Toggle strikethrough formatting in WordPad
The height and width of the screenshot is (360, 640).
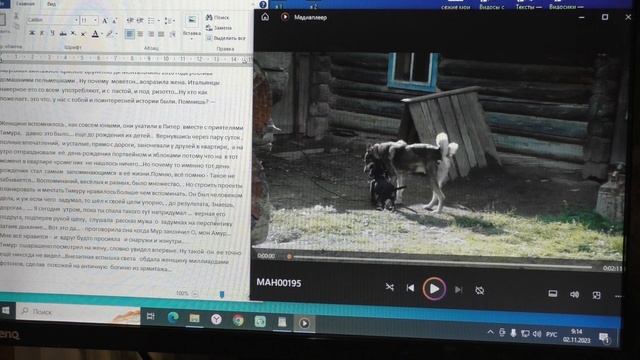point(63,33)
